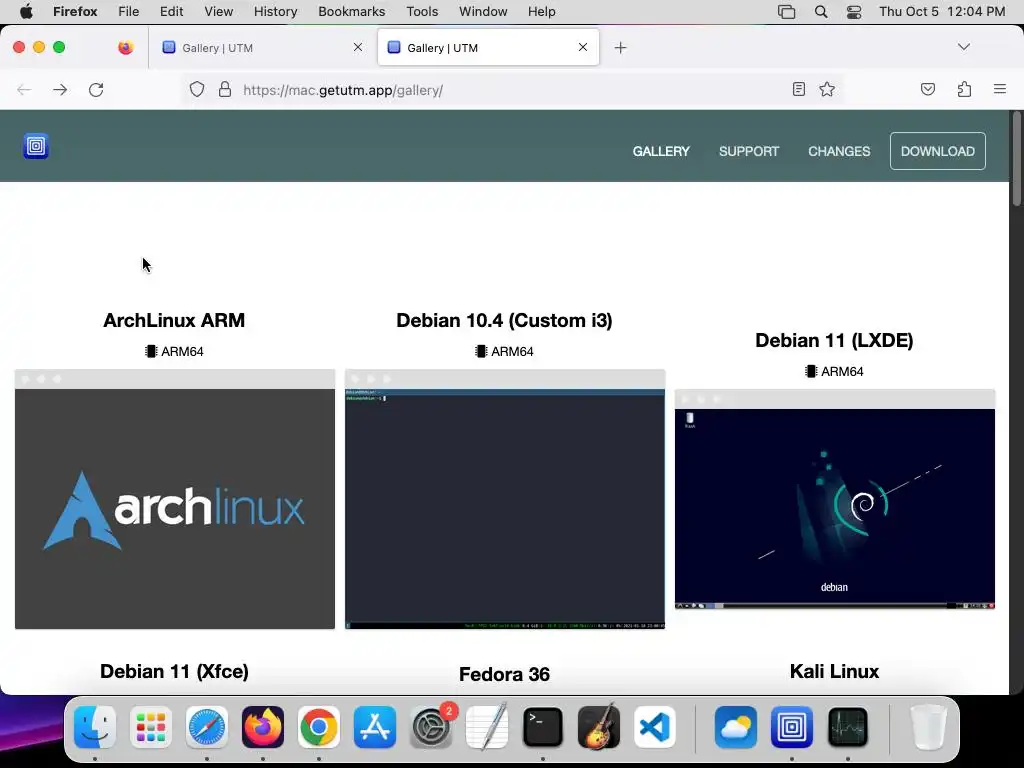1024x768 pixels.
Task: Open the History menu
Action: [x=275, y=12]
